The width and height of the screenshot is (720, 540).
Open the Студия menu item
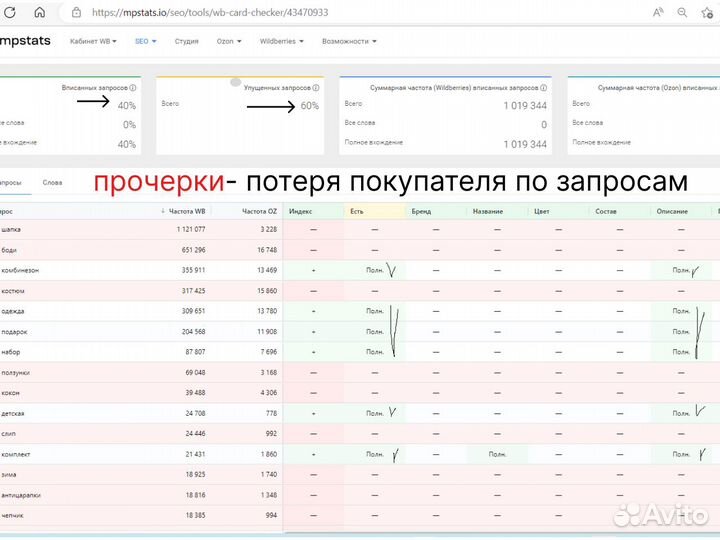pyautogui.click(x=186, y=41)
